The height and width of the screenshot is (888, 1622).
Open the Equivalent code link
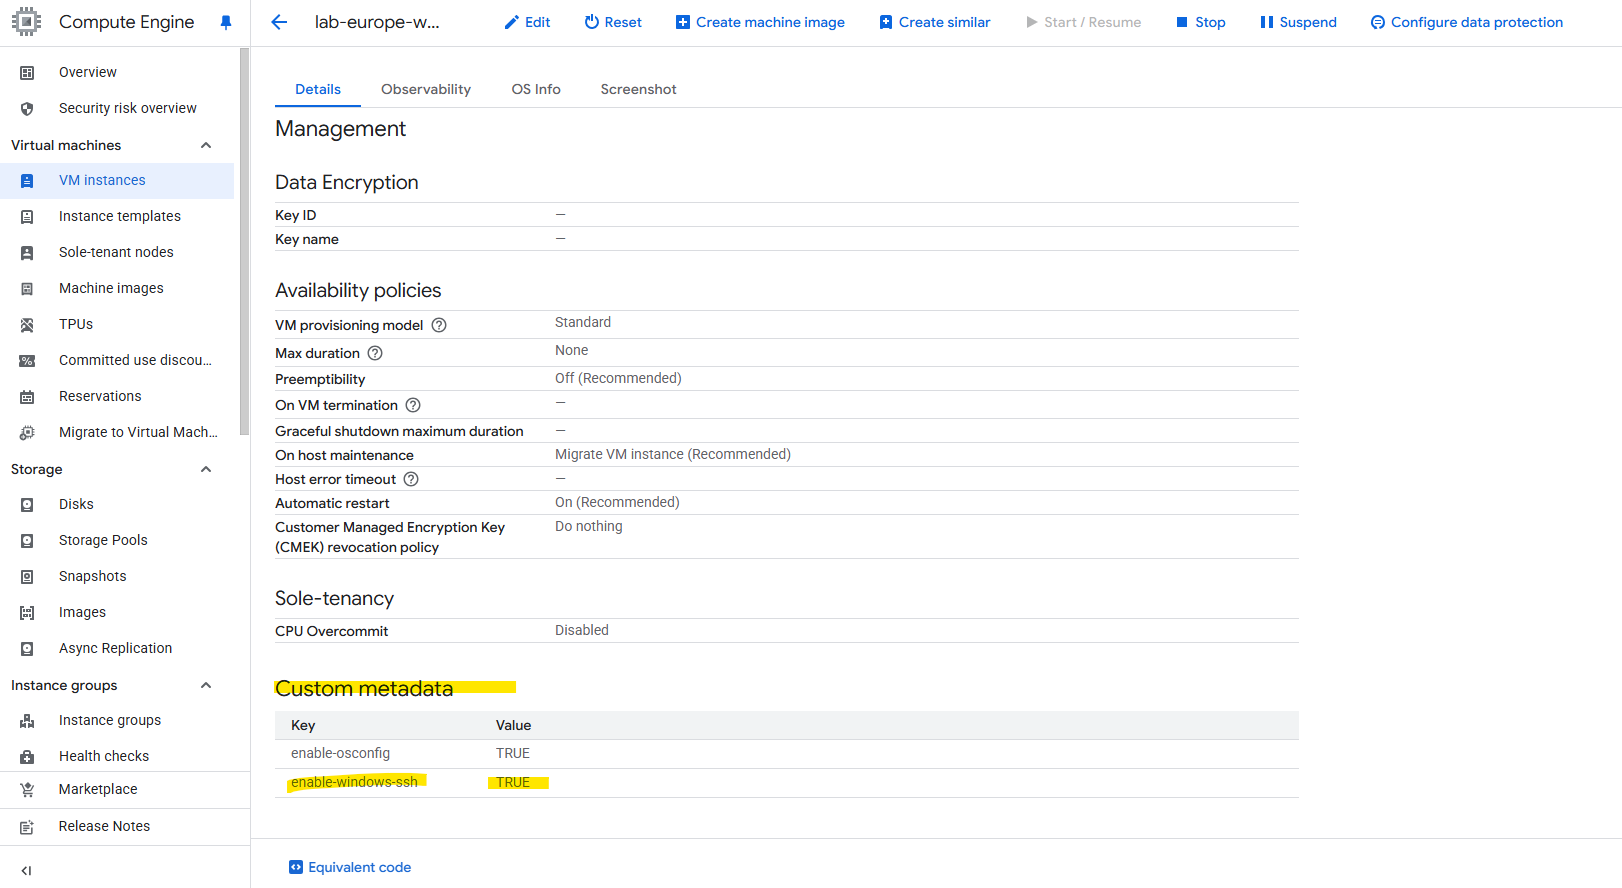pos(350,867)
